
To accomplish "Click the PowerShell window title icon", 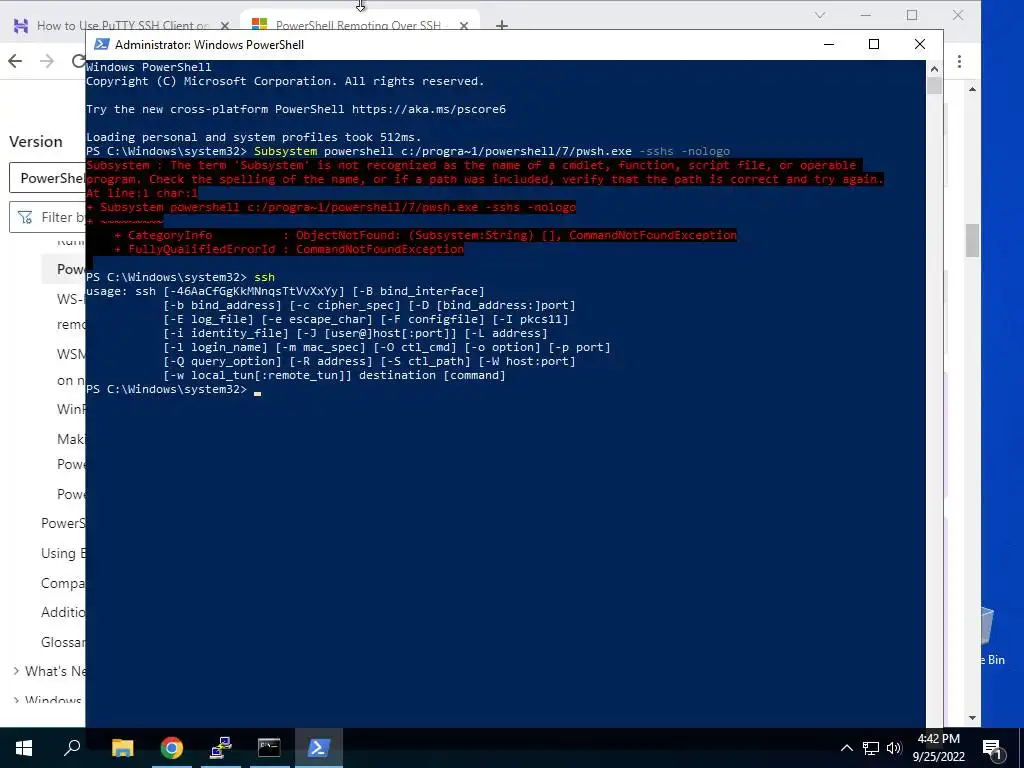I will [x=101, y=44].
